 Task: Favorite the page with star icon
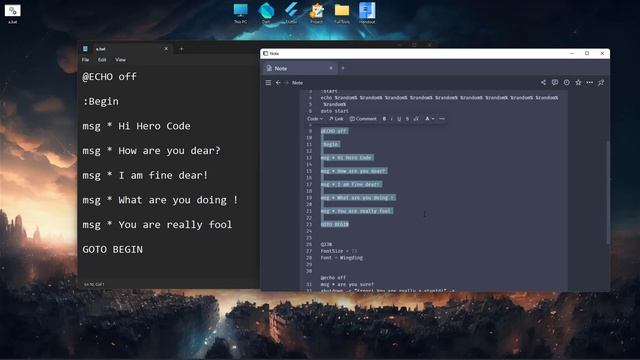pos(578,82)
